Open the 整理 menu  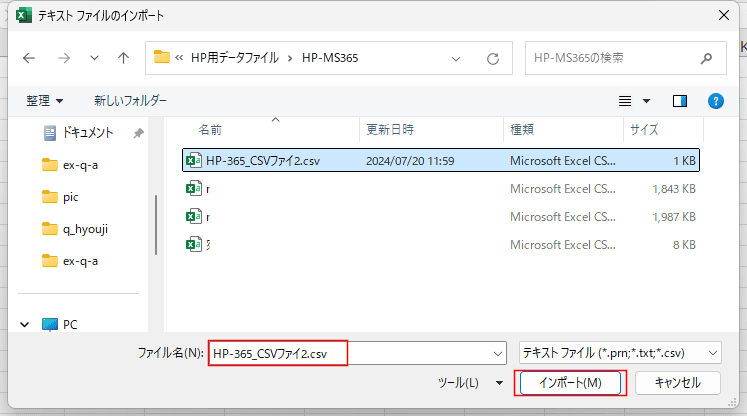44,101
